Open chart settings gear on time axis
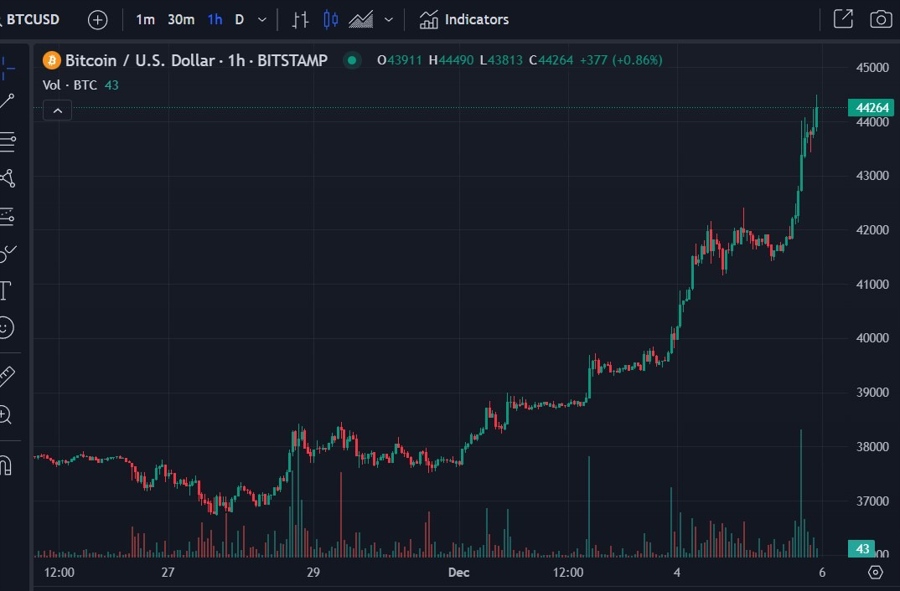 tap(875, 572)
